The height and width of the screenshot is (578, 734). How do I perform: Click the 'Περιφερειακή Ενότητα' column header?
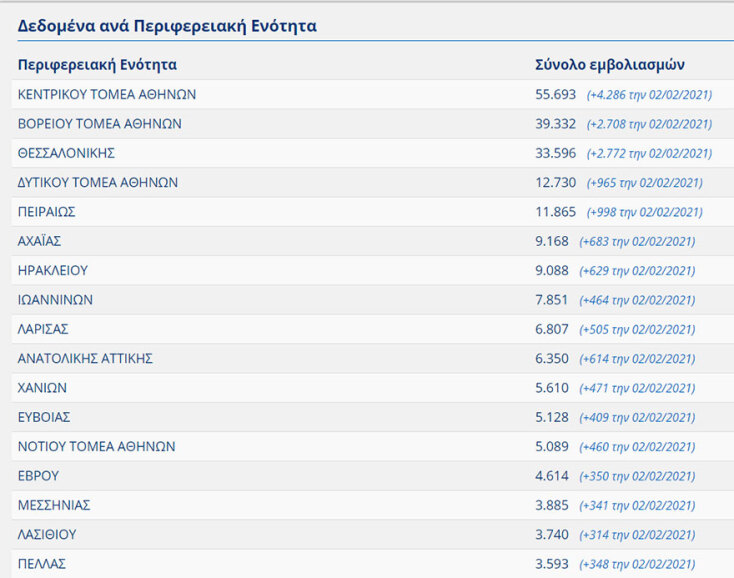[97, 65]
